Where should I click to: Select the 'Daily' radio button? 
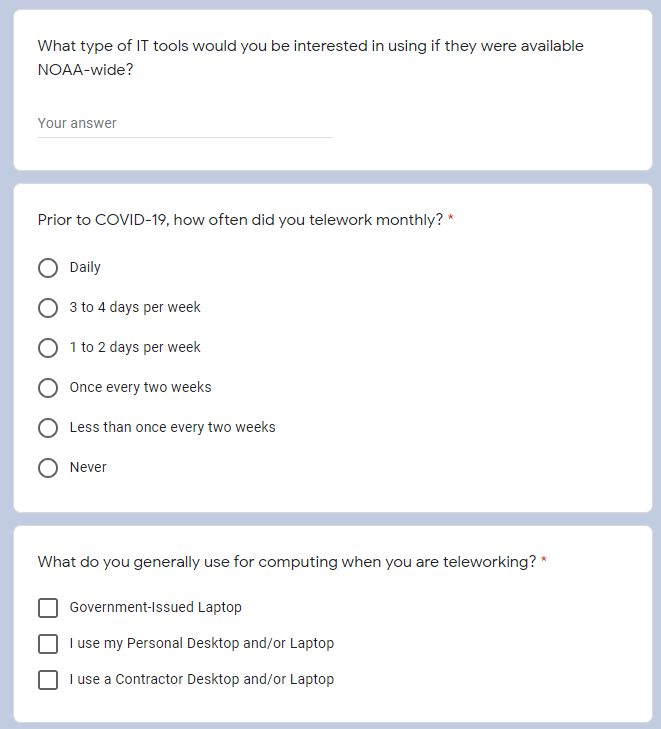48,268
